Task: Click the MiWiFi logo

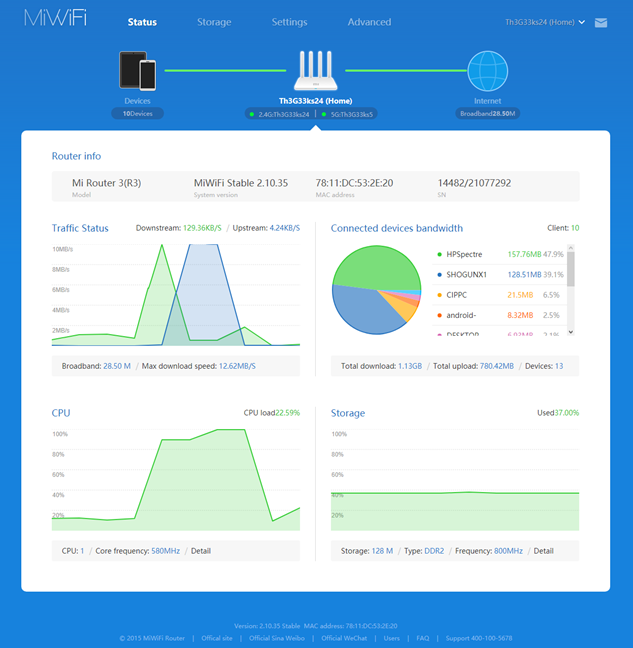Action: (55, 18)
